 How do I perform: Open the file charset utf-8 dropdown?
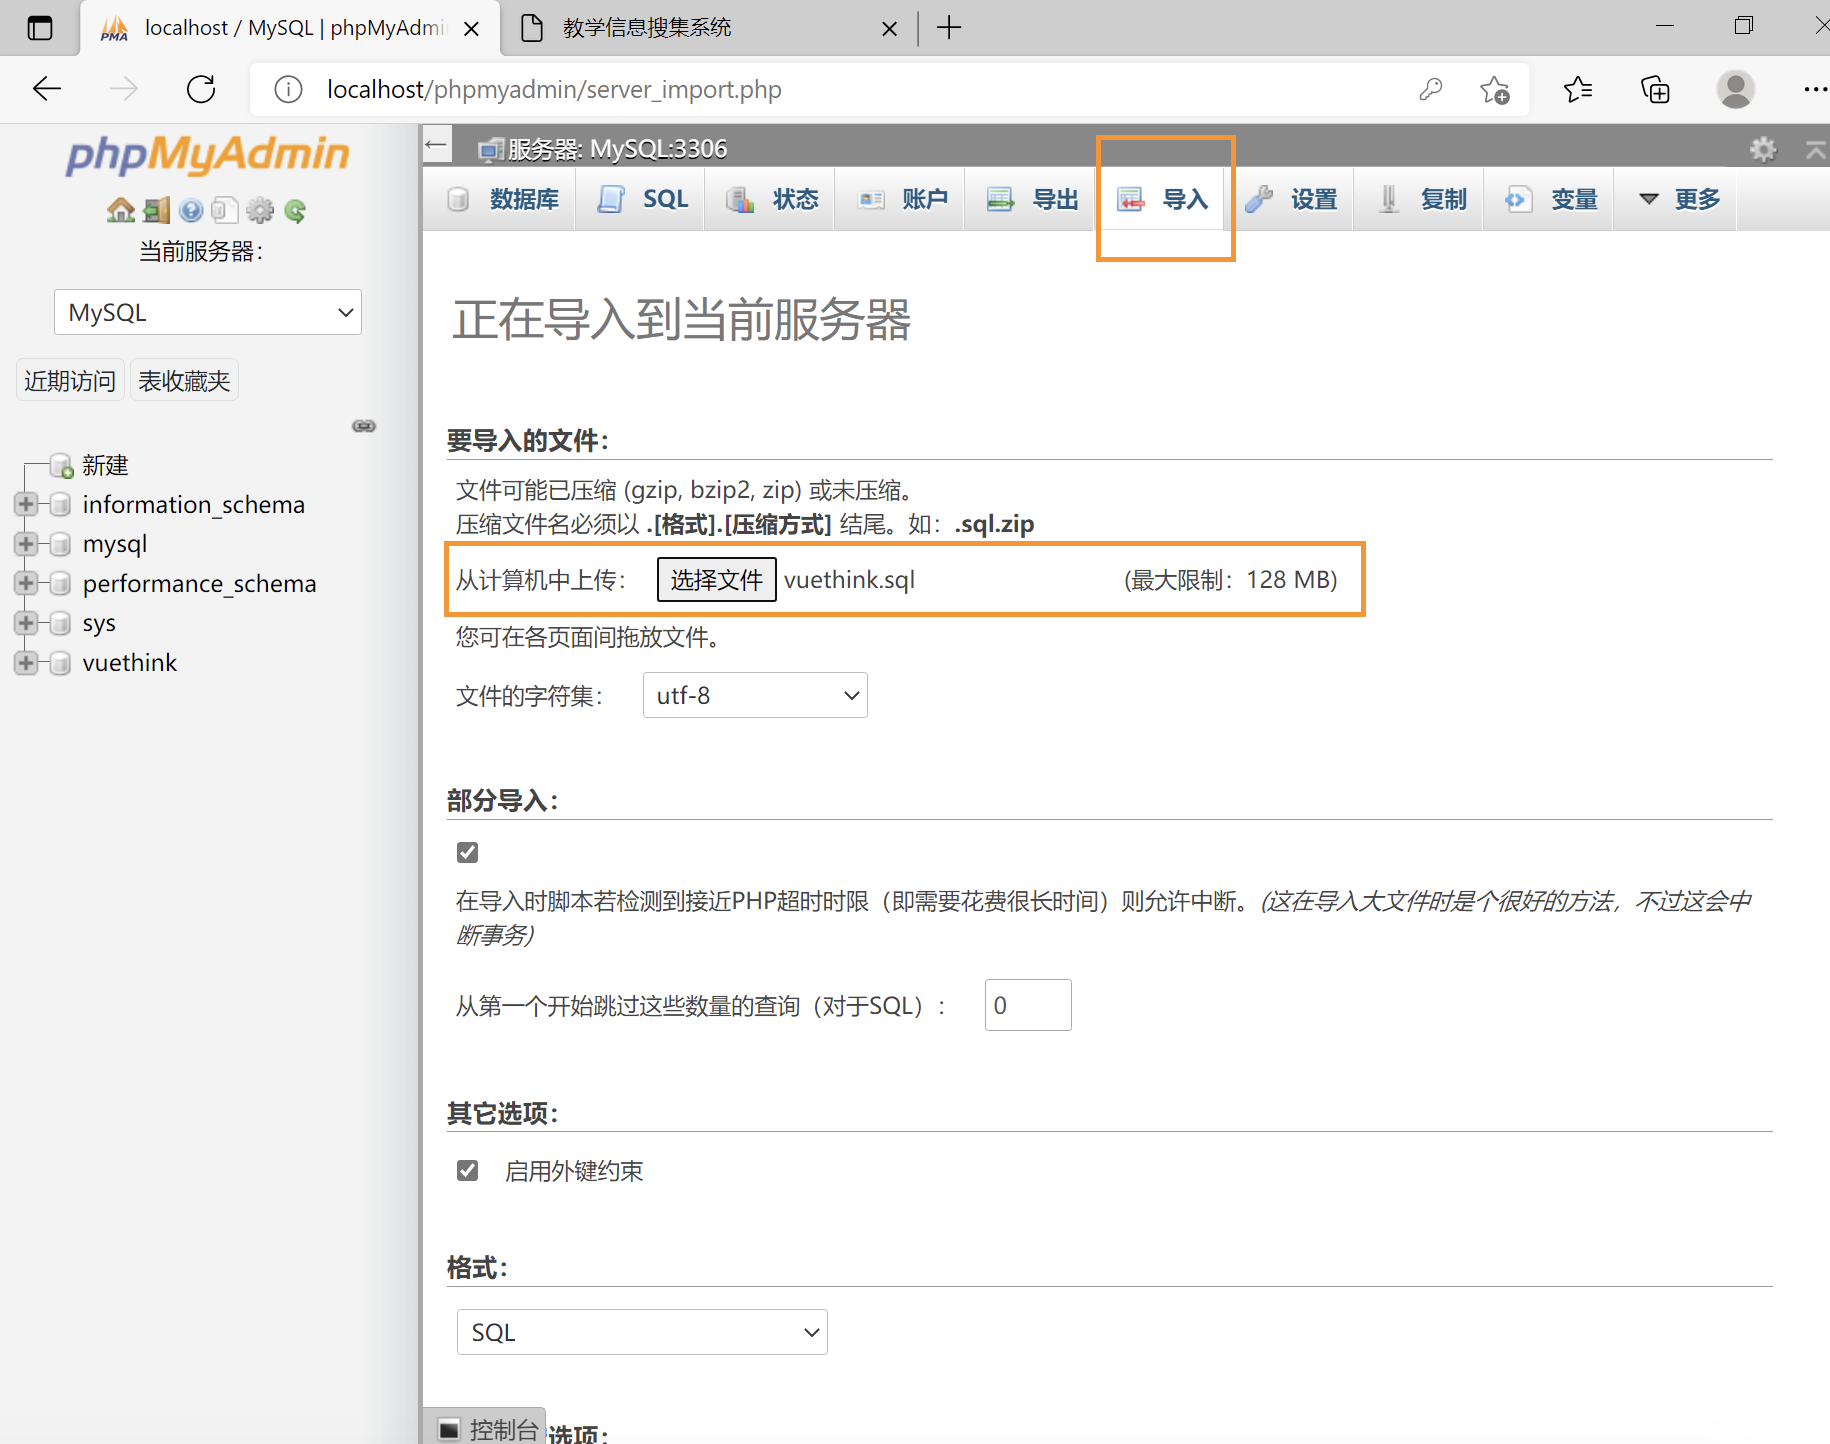pyautogui.click(x=755, y=695)
